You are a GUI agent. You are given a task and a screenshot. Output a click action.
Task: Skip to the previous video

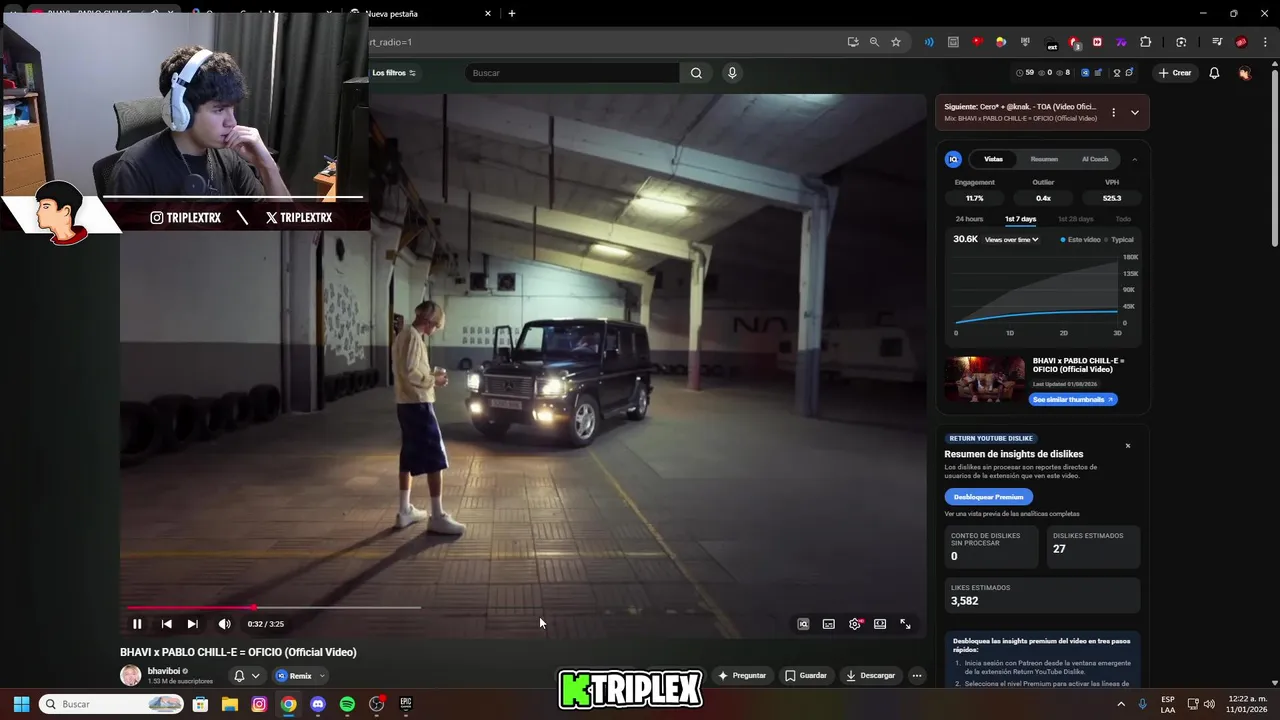coord(166,624)
